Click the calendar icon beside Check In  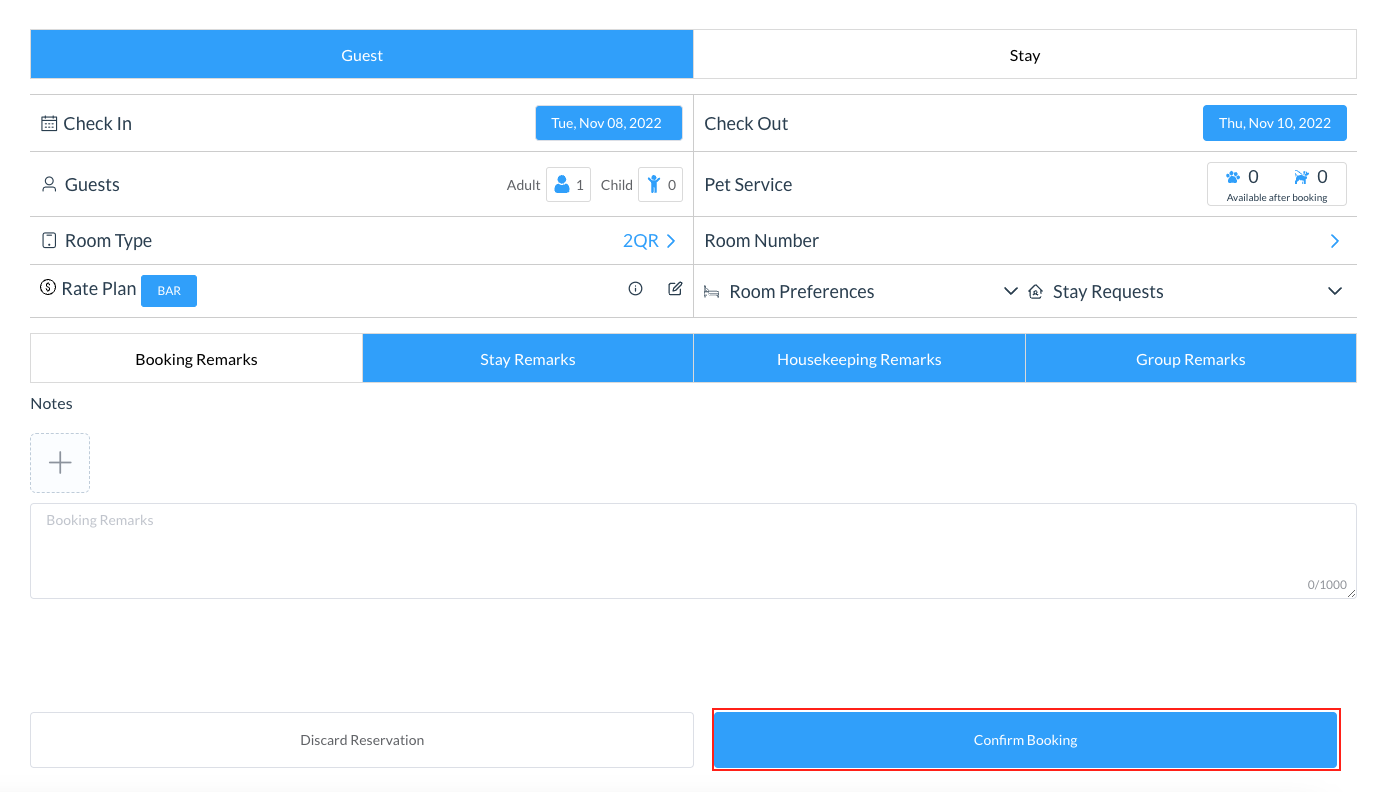[x=48, y=124]
